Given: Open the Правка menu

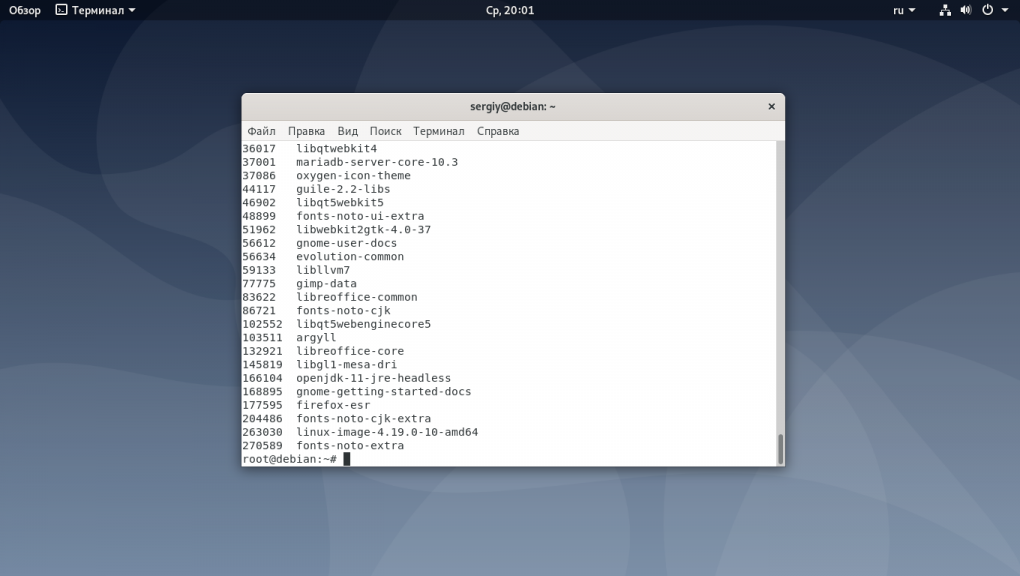Looking at the screenshot, I should point(306,131).
